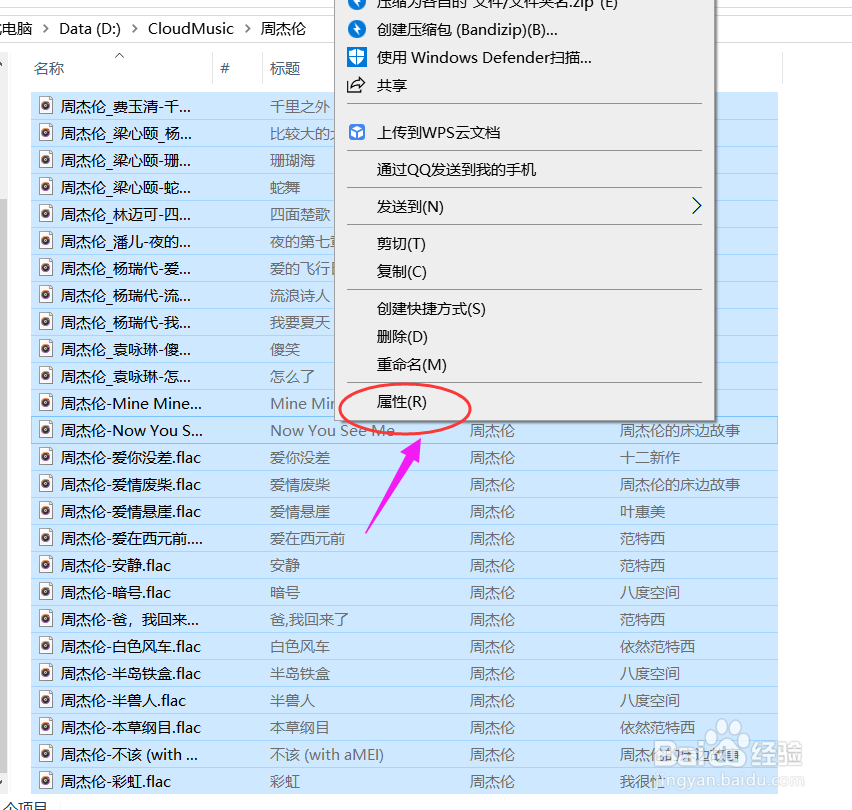Click the file icon beside 周杰伦-本草纲目.flac
Viewport: 852px width, 810px height.
[x=45, y=727]
